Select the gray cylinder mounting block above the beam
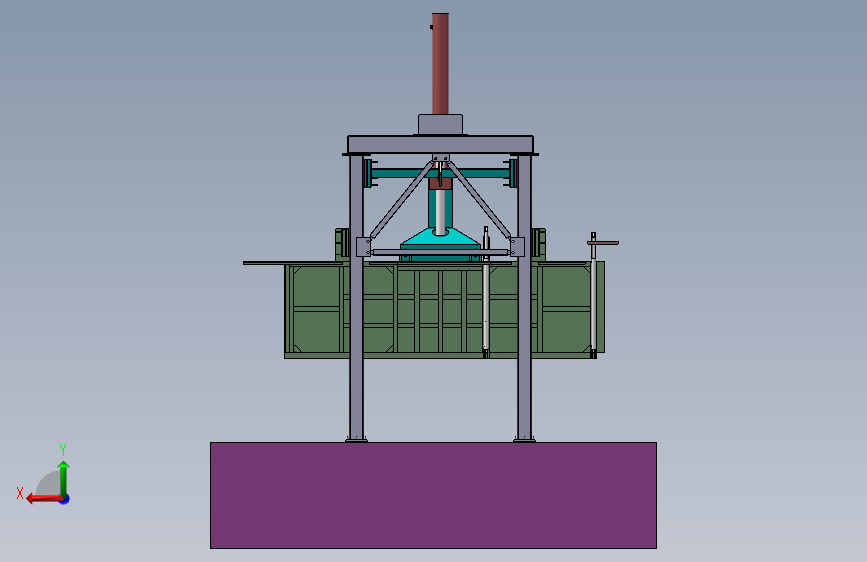The width and height of the screenshot is (867, 562). (x=440, y=124)
